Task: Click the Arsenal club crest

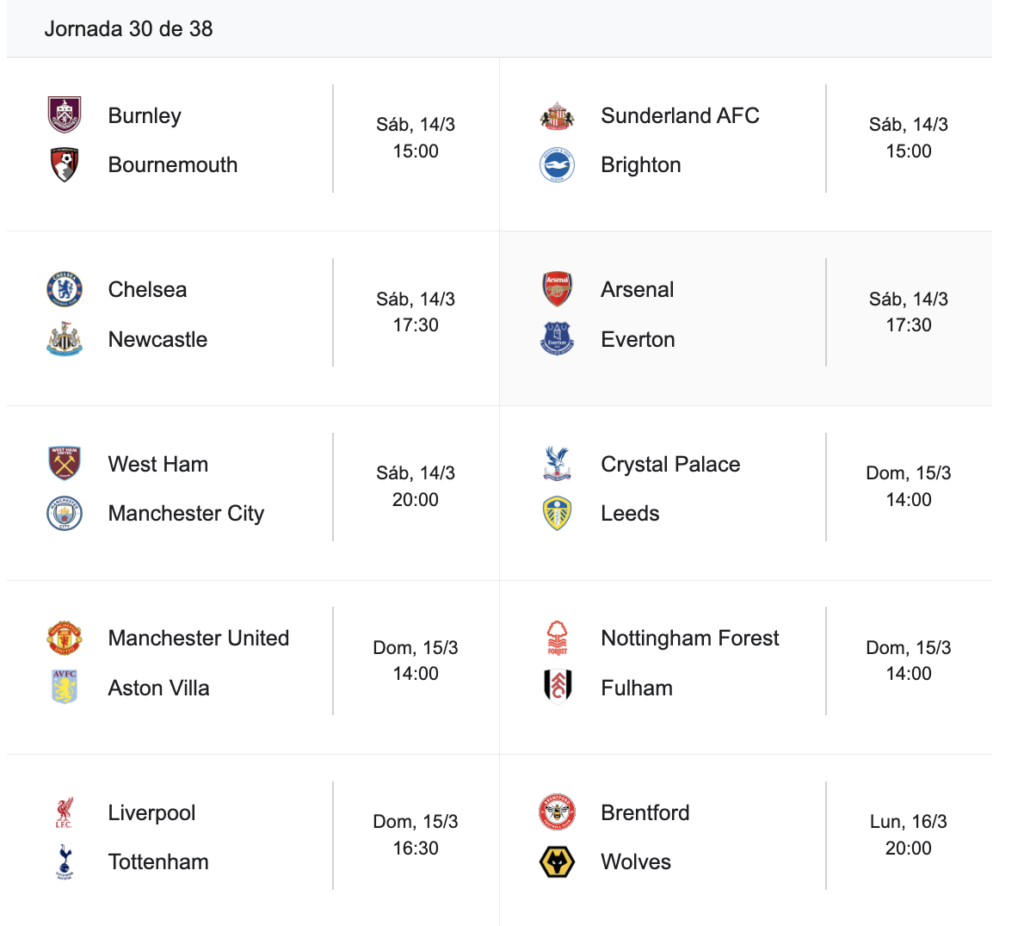Action: tap(557, 290)
